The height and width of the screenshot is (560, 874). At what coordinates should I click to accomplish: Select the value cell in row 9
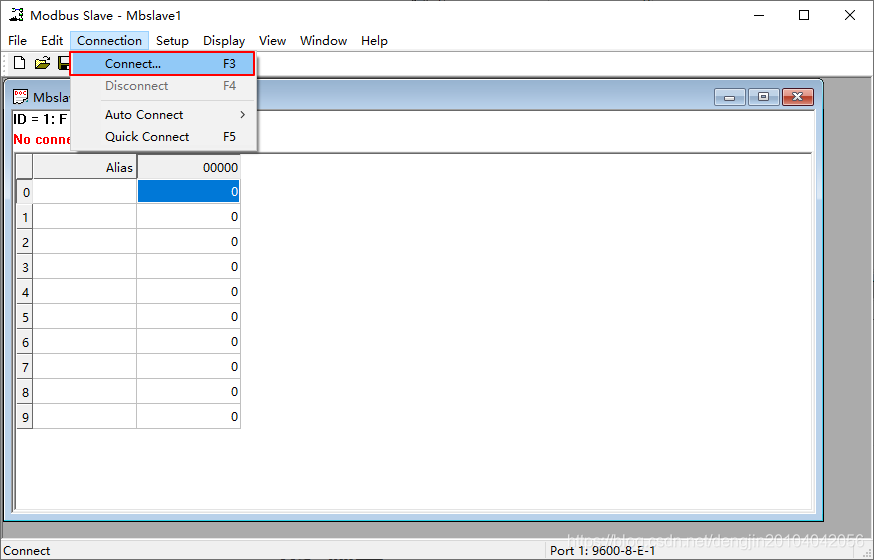coord(188,416)
